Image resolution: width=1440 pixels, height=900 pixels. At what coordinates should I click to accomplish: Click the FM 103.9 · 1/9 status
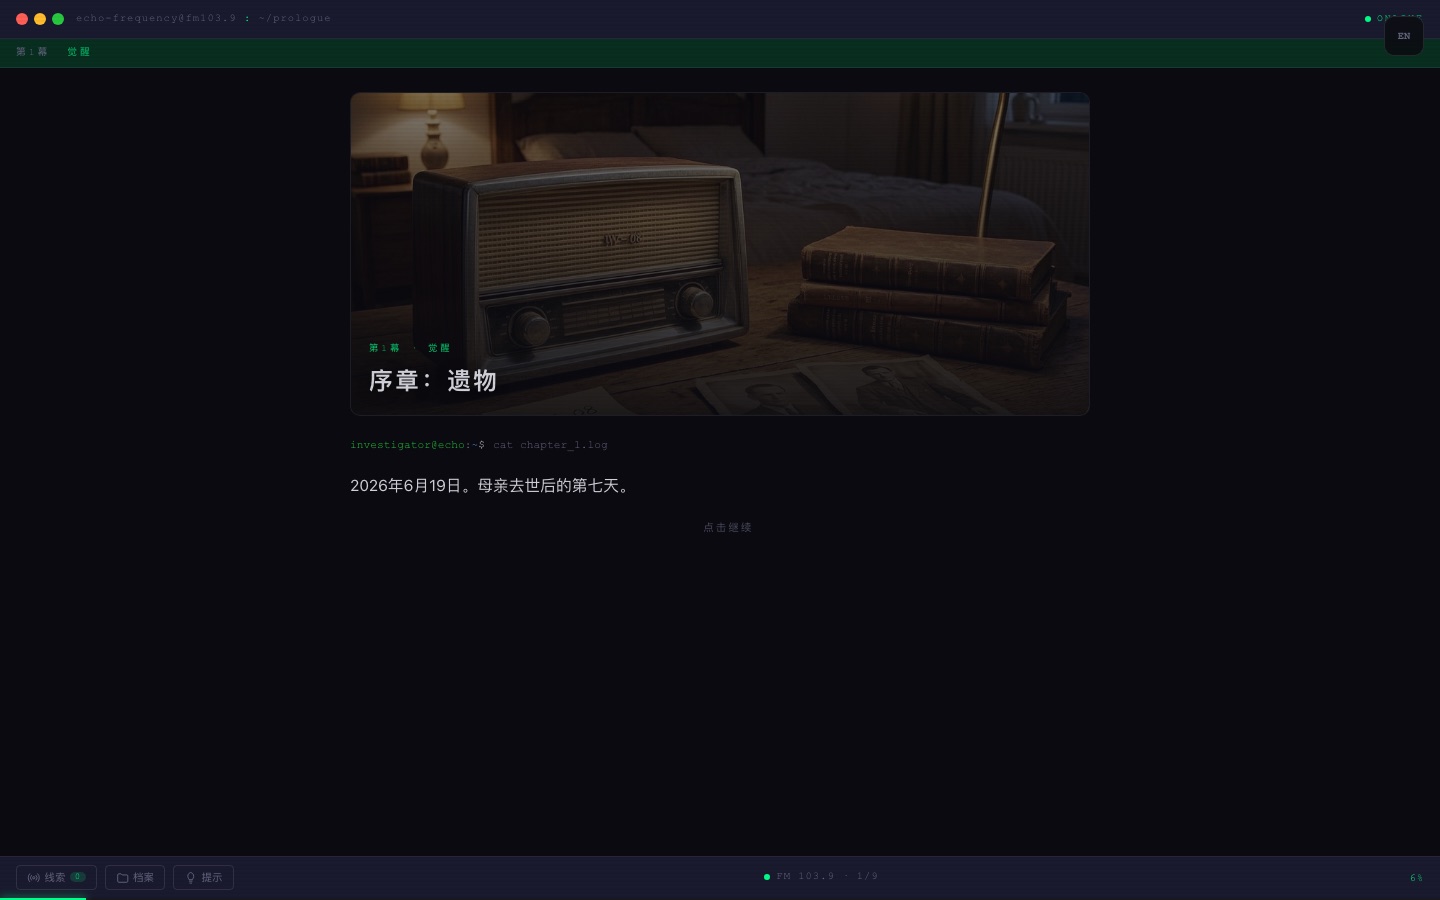pyautogui.click(x=821, y=876)
